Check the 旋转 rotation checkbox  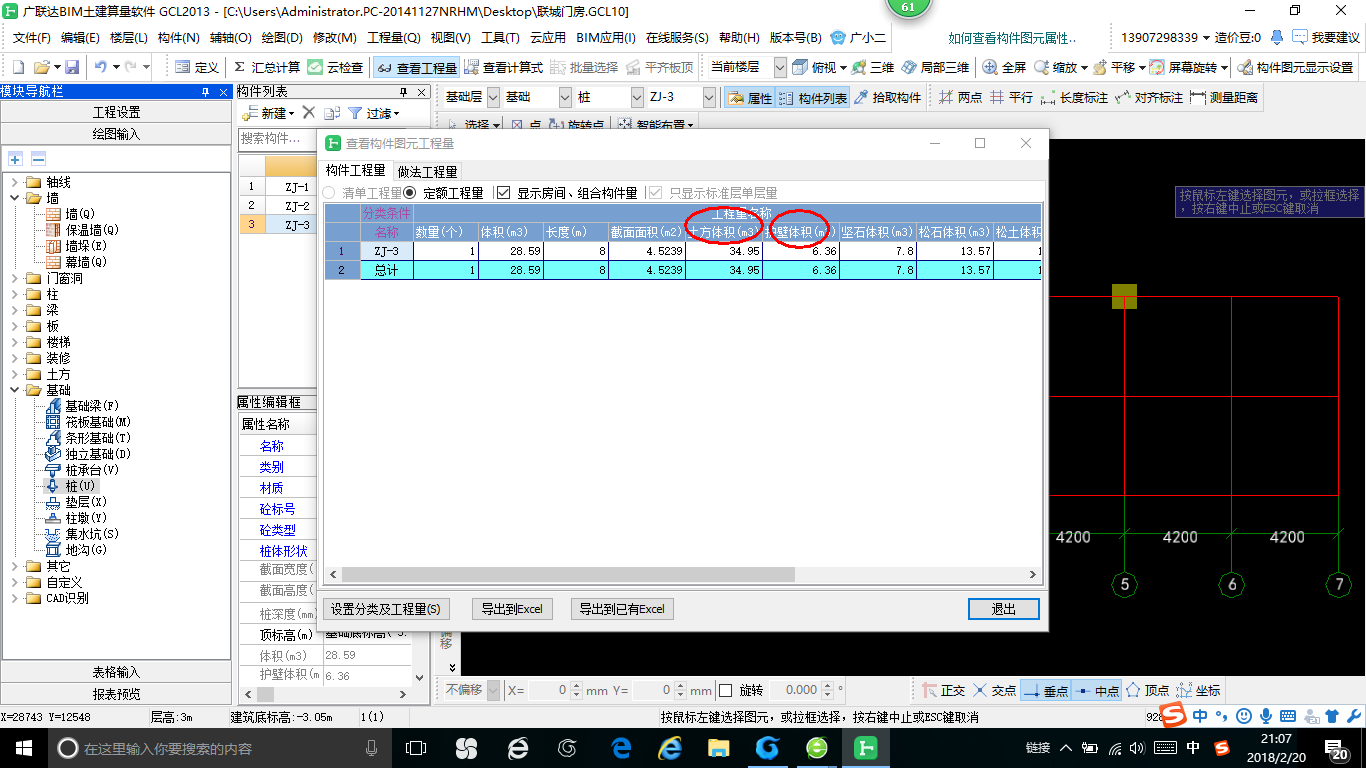tap(726, 690)
